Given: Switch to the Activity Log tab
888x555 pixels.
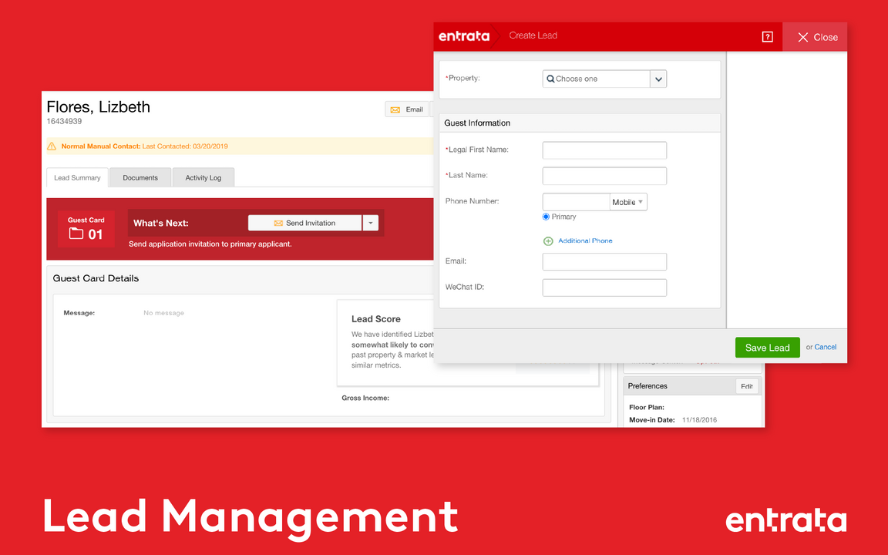Looking at the screenshot, I should (x=203, y=177).
